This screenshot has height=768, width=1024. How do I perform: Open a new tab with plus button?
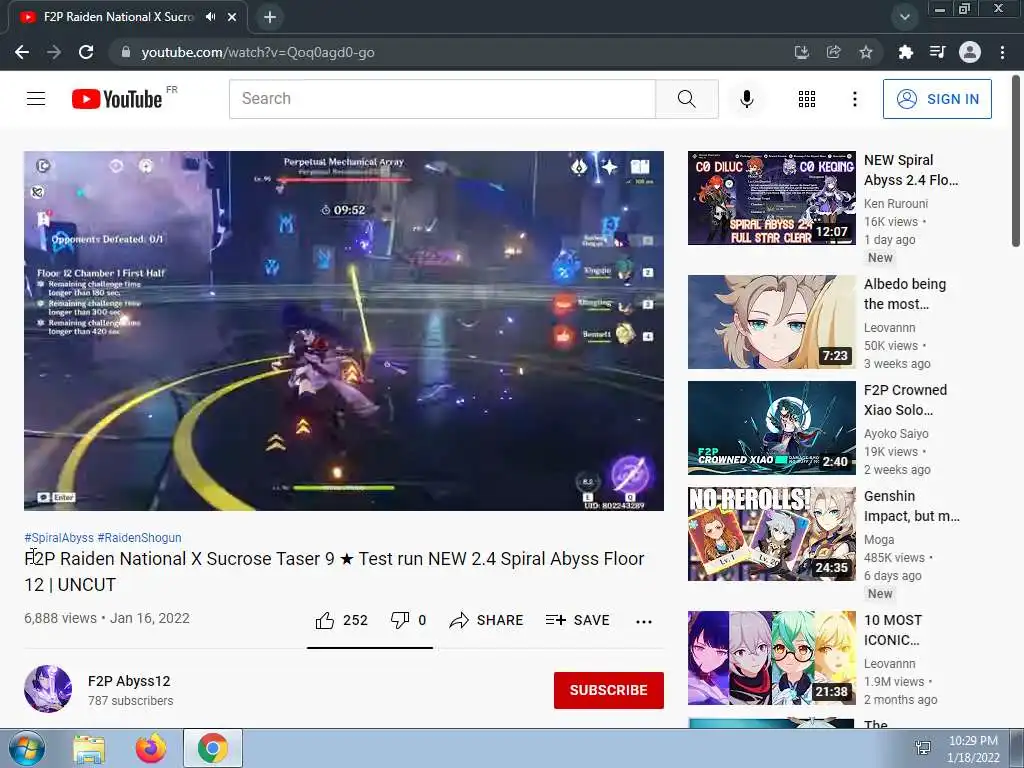click(x=270, y=17)
